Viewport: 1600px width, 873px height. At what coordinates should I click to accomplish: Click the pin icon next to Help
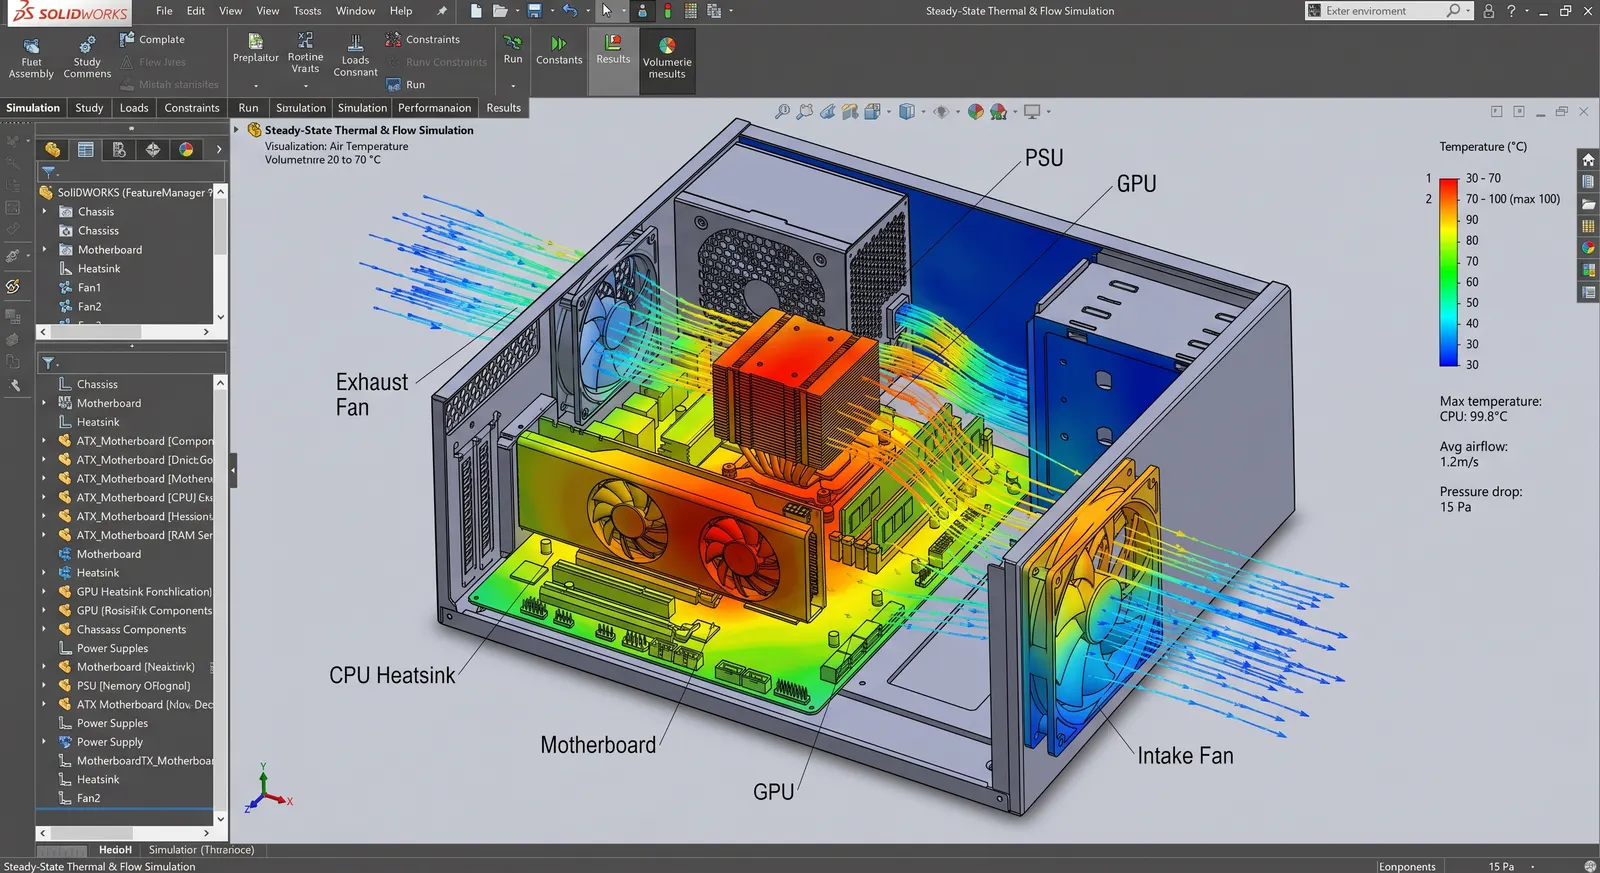[x=442, y=11]
